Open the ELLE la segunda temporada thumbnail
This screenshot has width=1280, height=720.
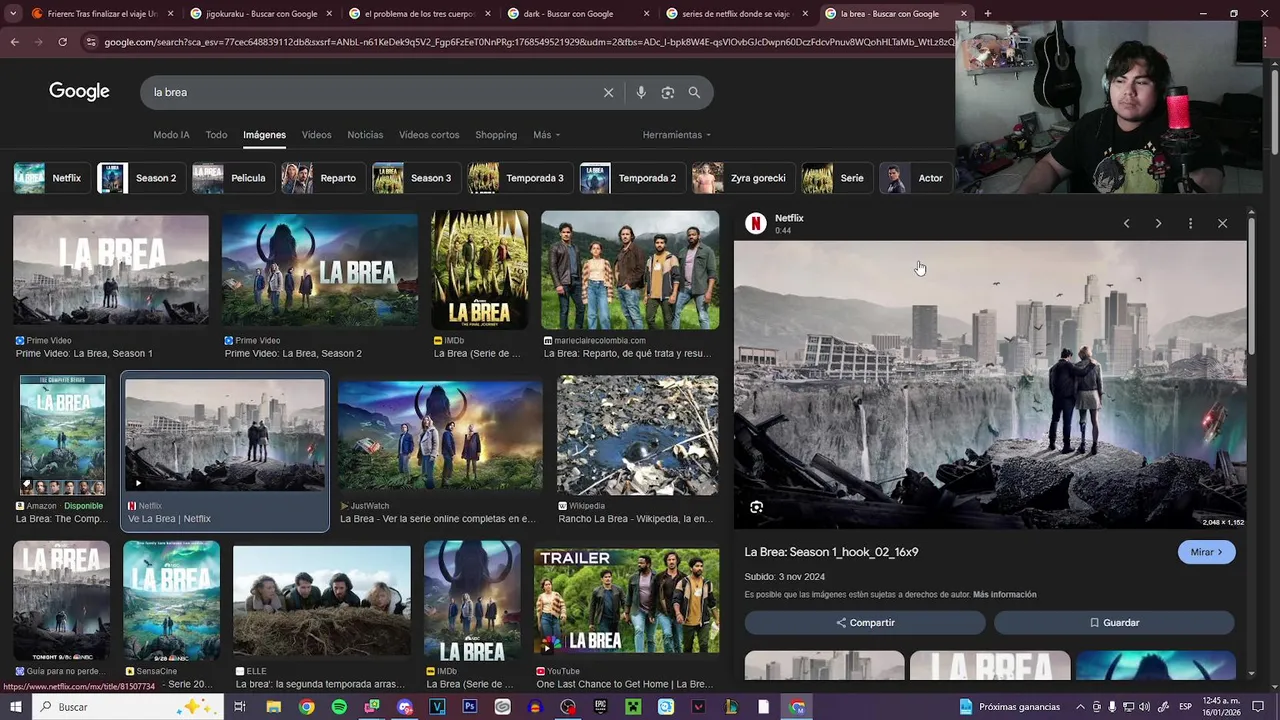(x=322, y=601)
